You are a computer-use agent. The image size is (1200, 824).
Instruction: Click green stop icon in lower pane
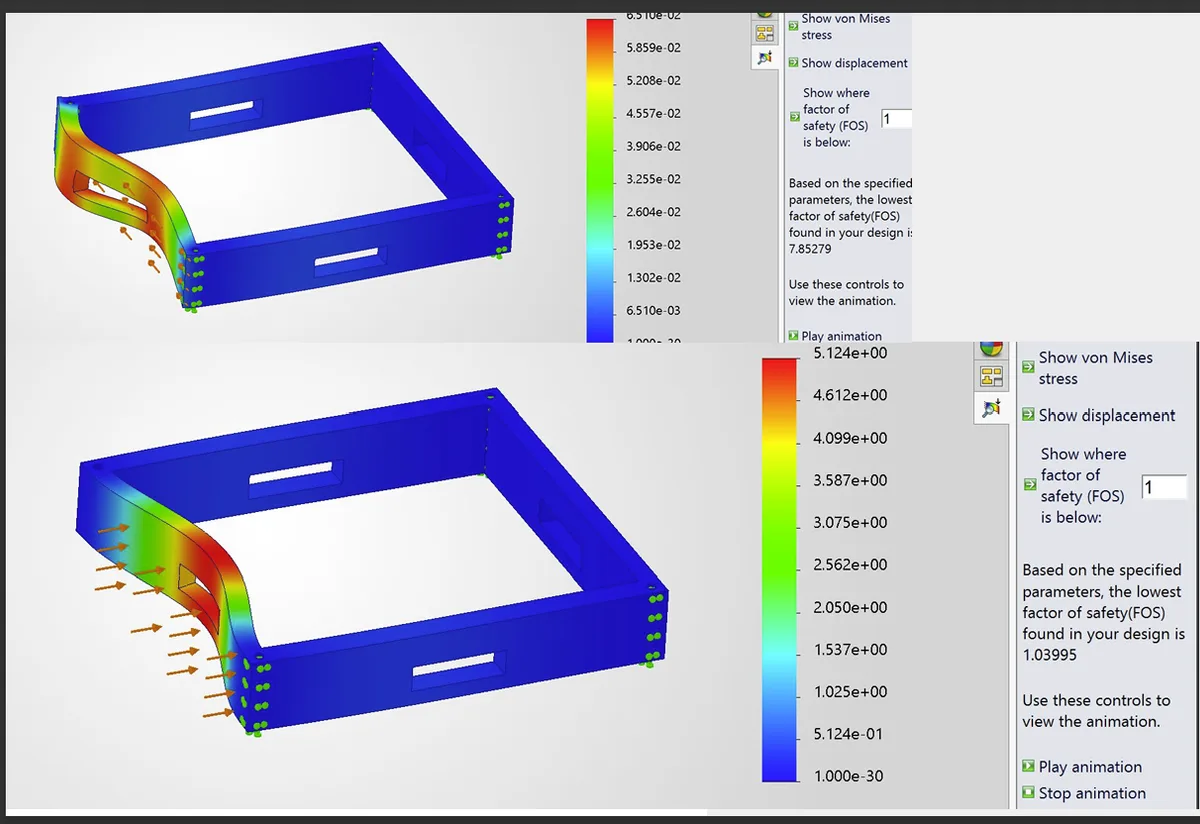(x=1028, y=793)
